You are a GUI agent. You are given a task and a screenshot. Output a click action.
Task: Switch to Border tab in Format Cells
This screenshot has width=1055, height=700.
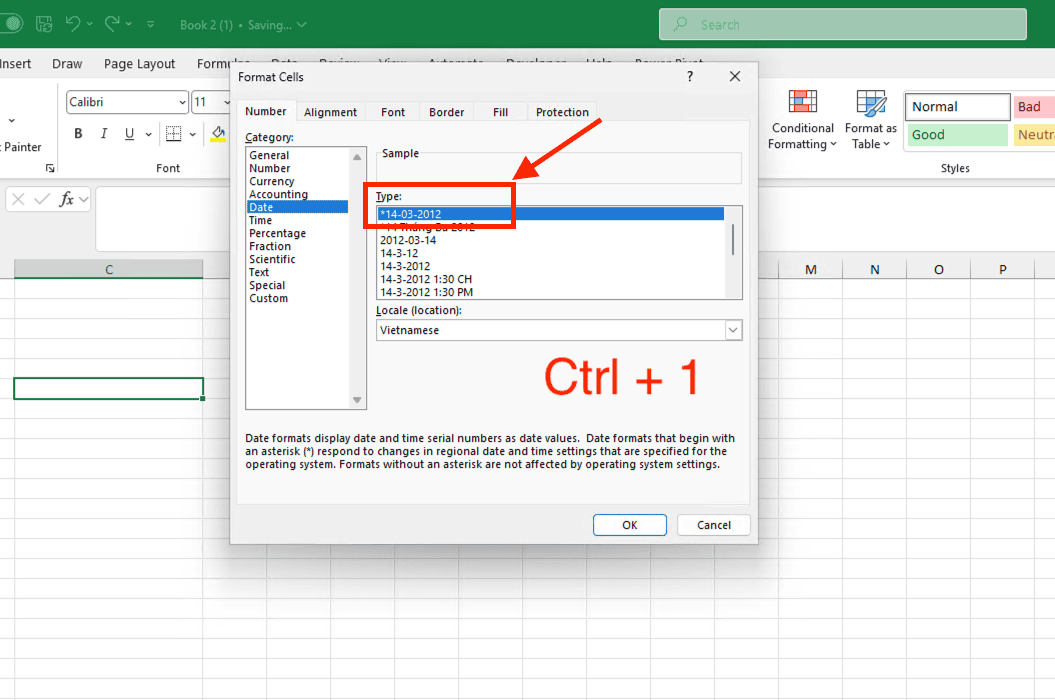(447, 112)
